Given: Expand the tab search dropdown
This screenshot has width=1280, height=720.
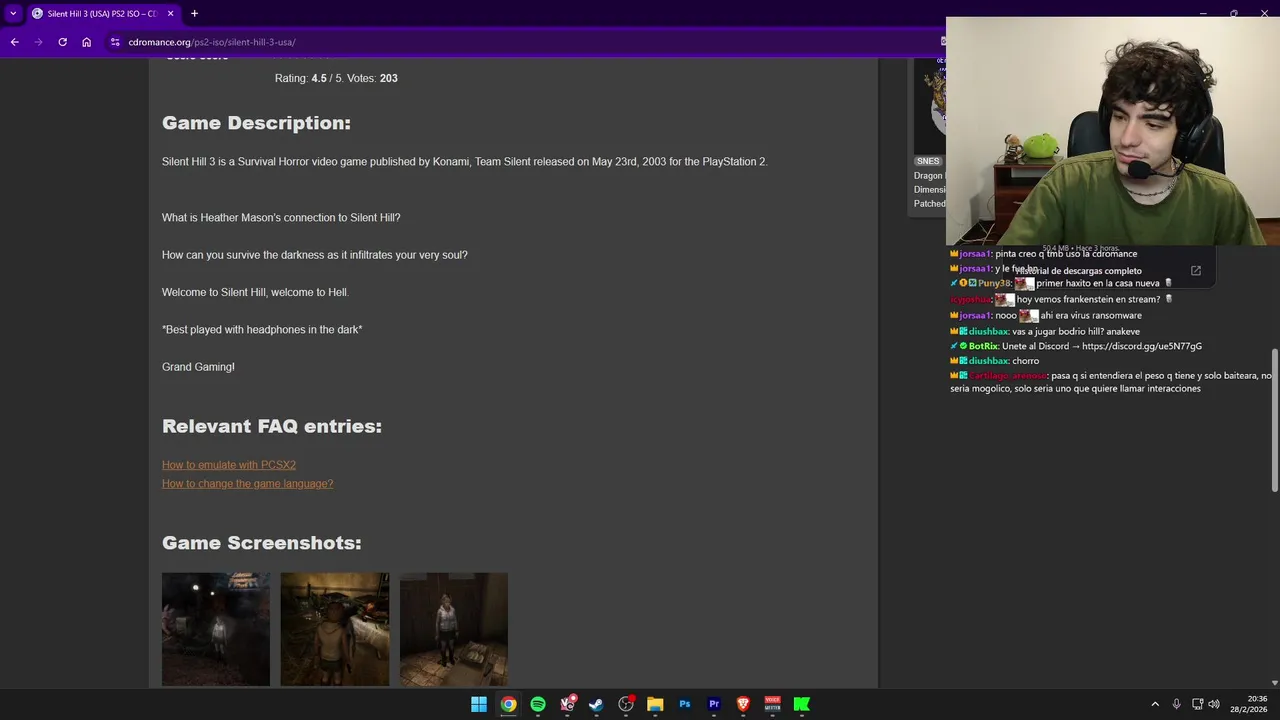Looking at the screenshot, I should [x=13, y=13].
